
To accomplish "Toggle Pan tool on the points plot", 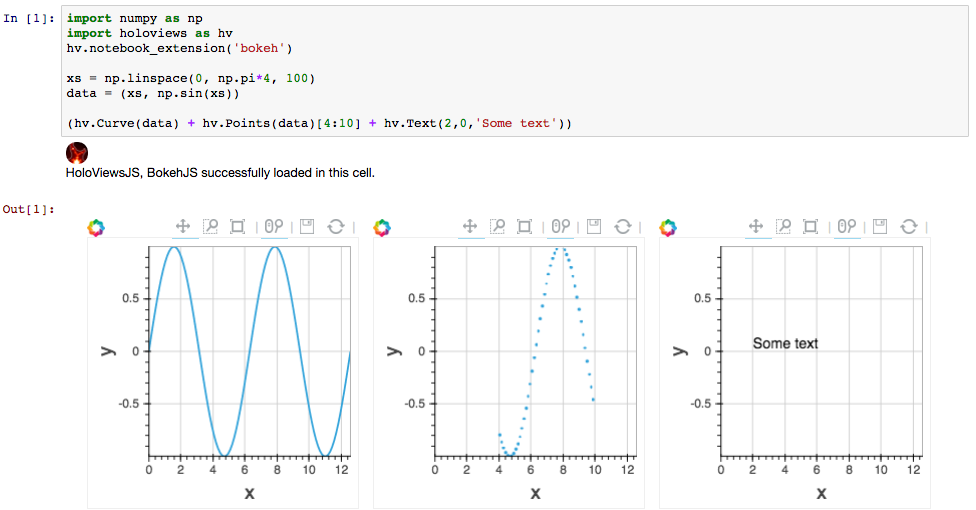I will (470, 227).
